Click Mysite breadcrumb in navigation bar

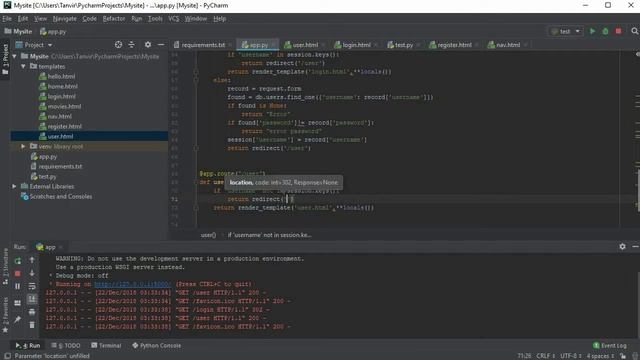[x=18, y=31]
